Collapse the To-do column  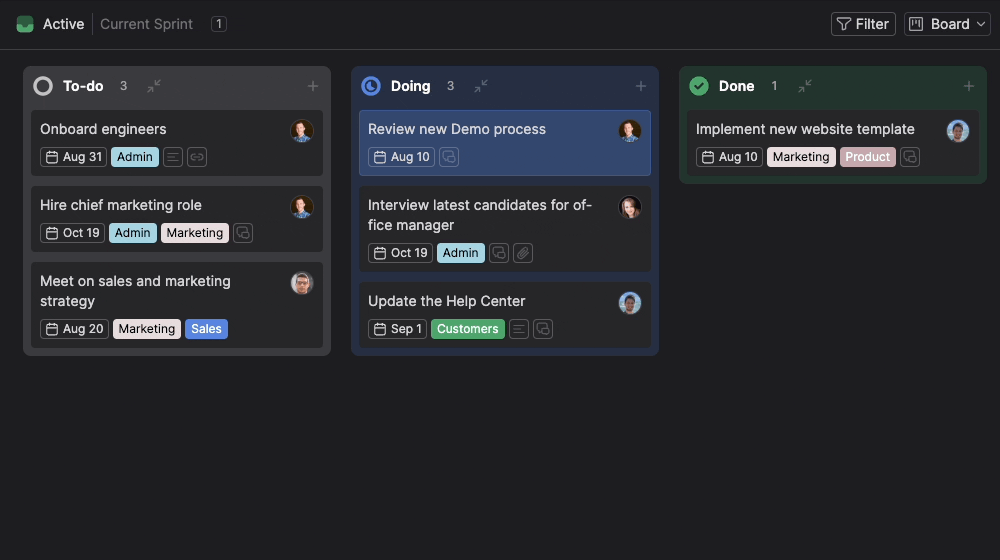(154, 86)
